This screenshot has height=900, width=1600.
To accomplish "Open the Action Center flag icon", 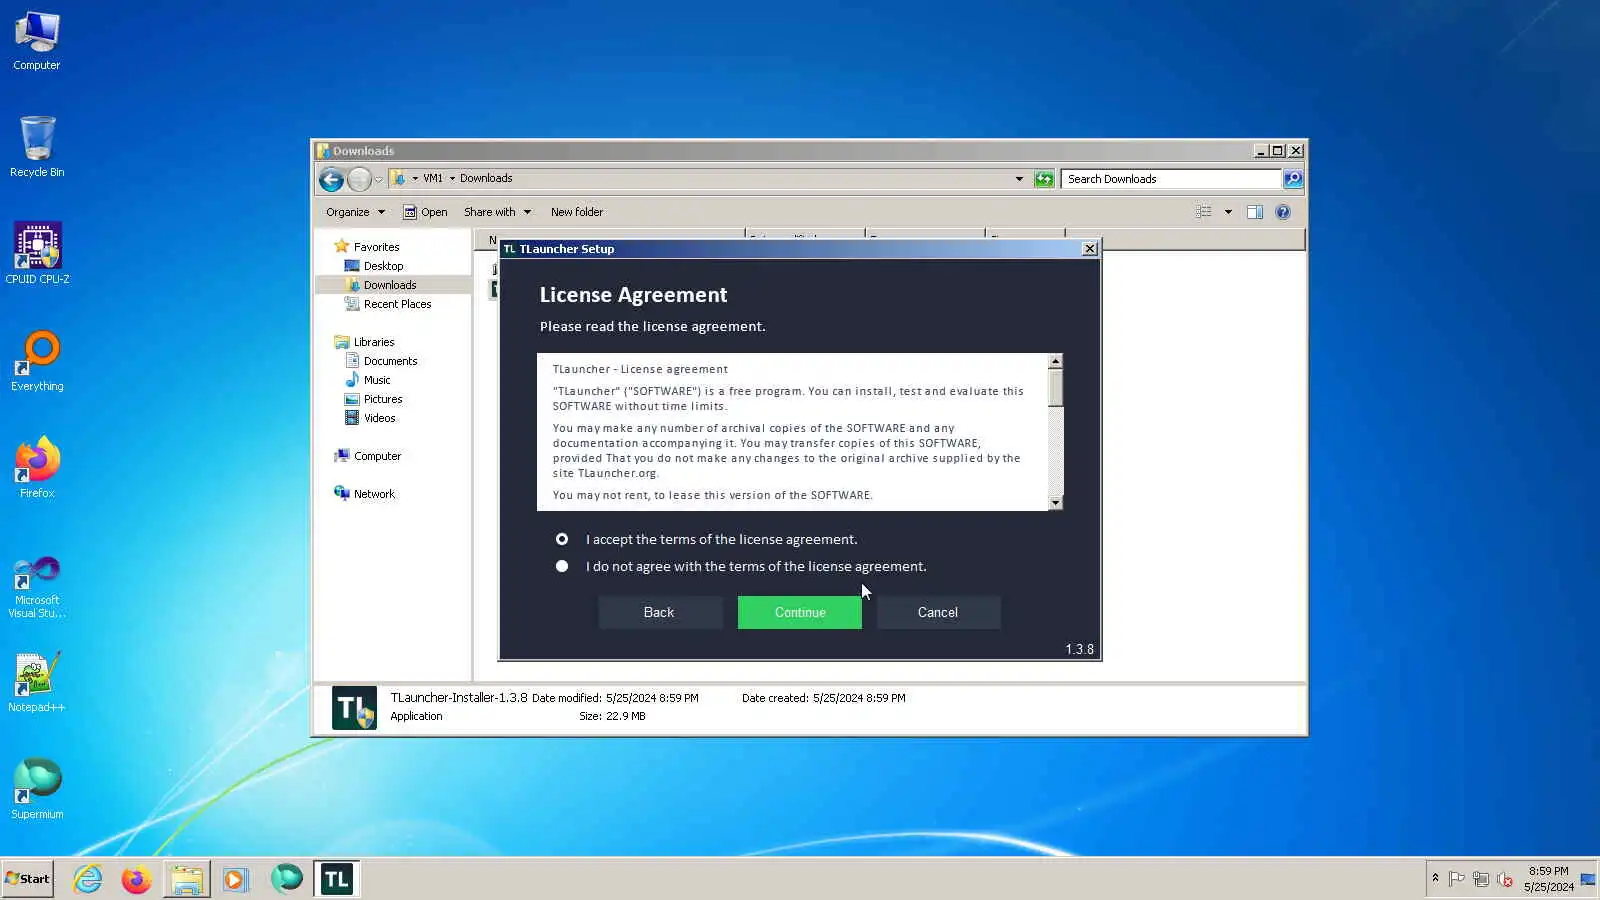I will coord(1457,879).
